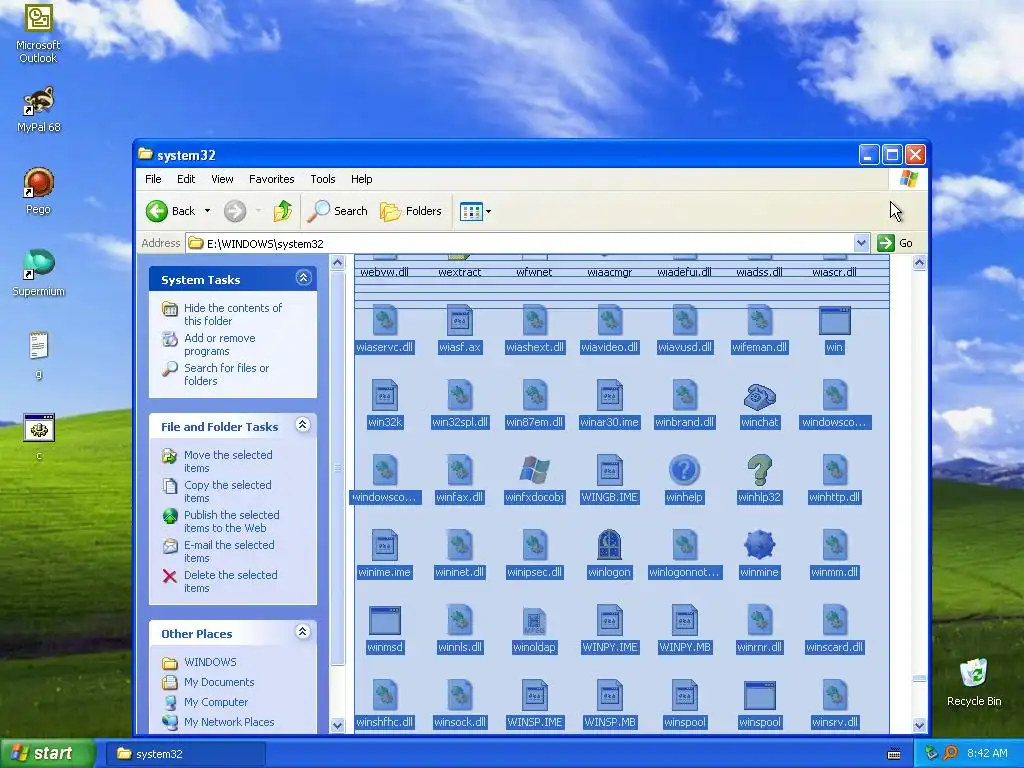Select the winhttp.dll file icon
The image size is (1024, 768).
pyautogui.click(x=835, y=470)
